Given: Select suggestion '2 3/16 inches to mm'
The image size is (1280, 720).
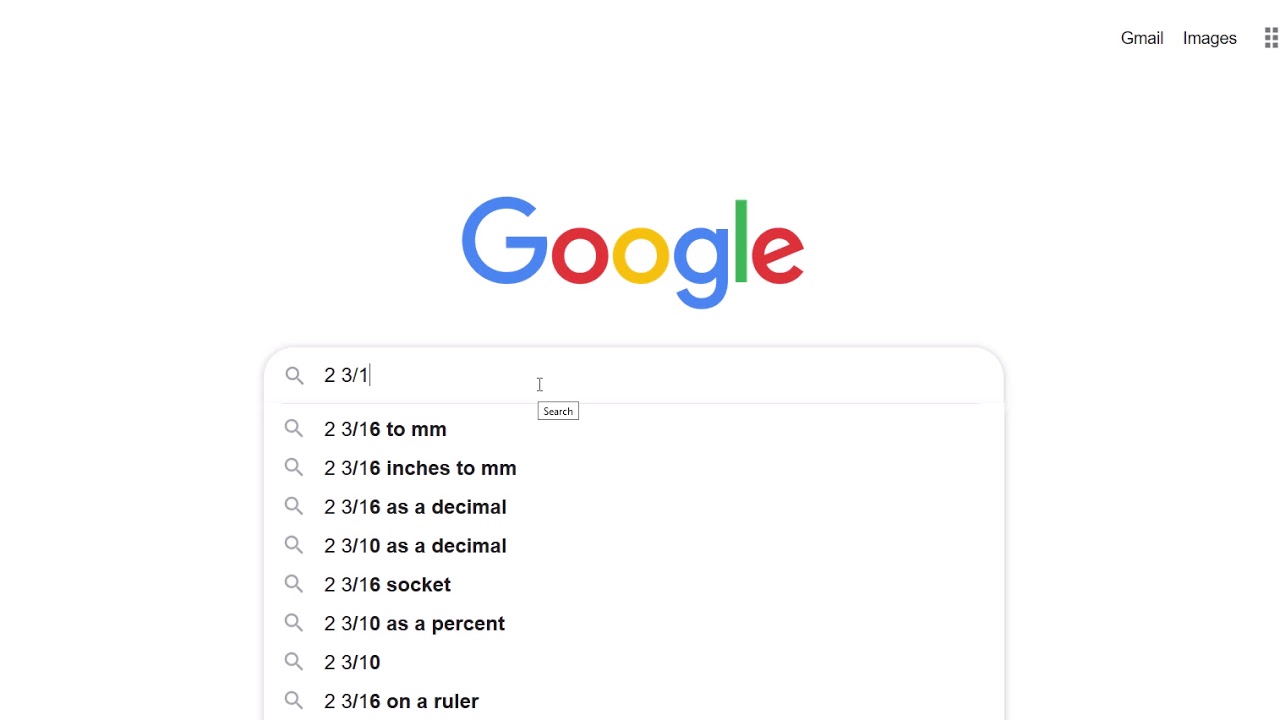Looking at the screenshot, I should coord(420,468).
